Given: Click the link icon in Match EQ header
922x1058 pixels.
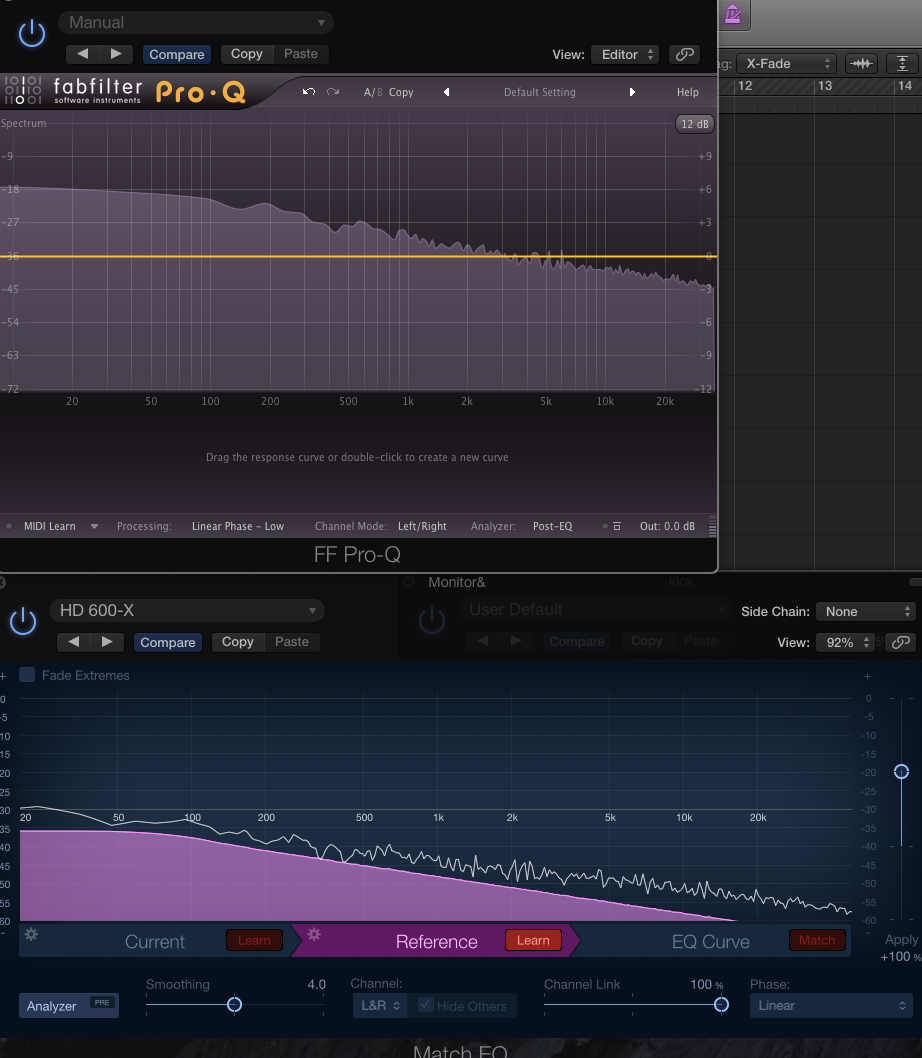Looking at the screenshot, I should click(900, 642).
